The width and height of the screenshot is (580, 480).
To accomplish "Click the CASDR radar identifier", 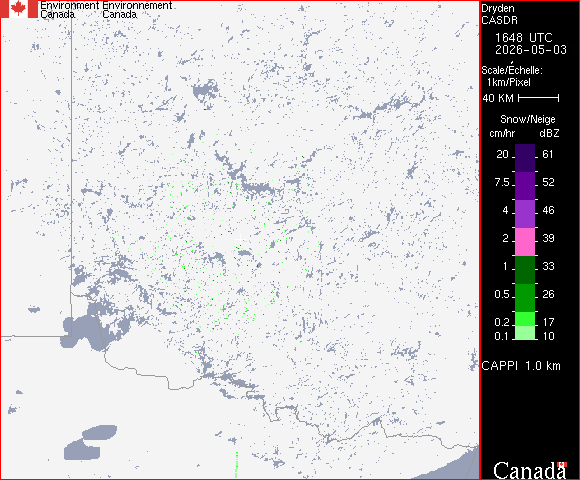I will (x=499, y=20).
